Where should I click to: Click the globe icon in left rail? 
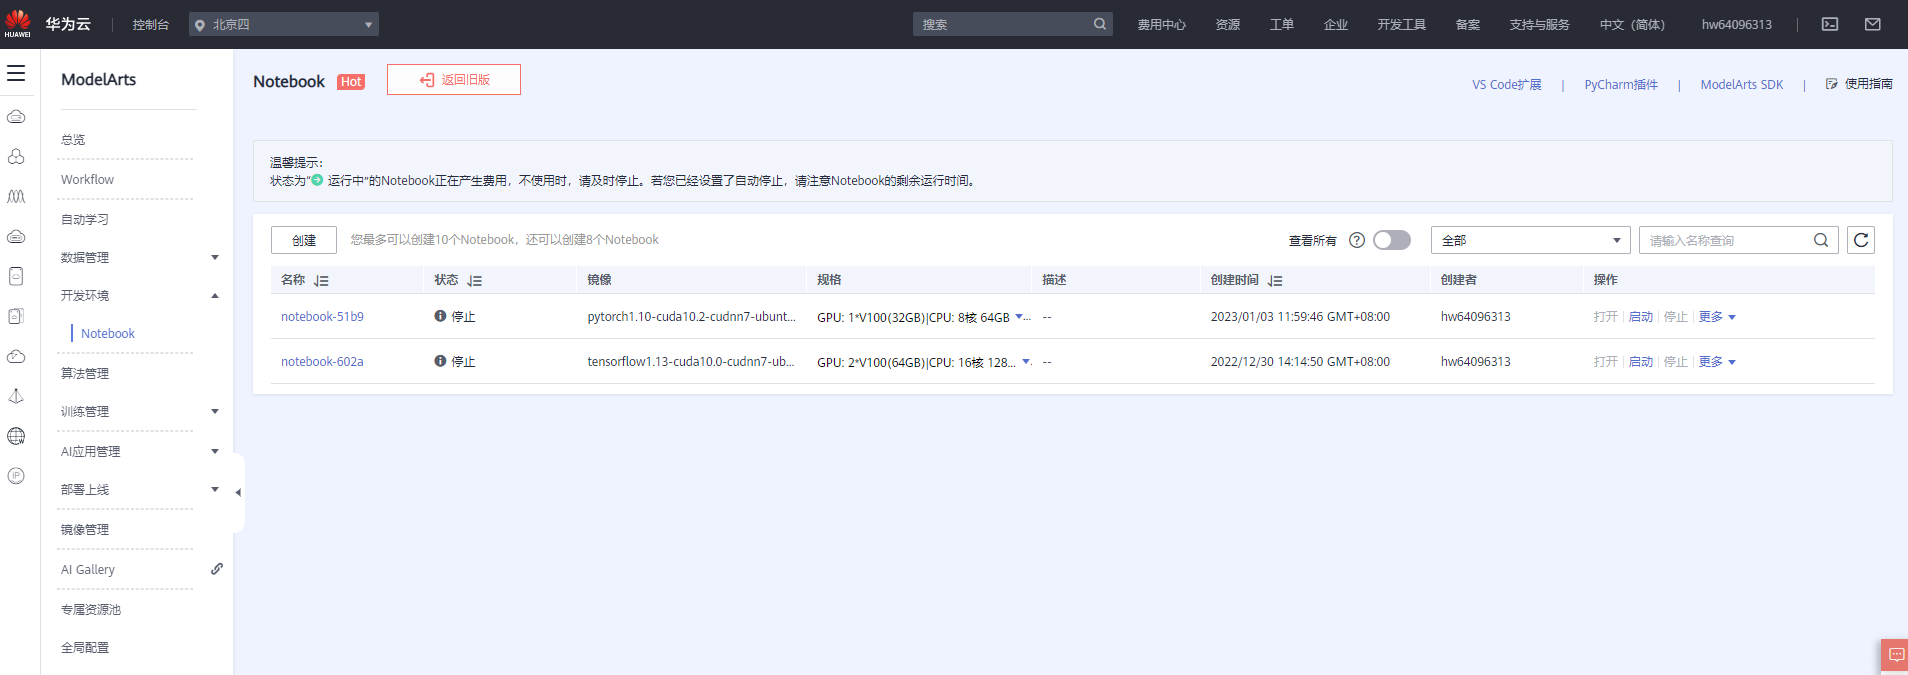pyautogui.click(x=16, y=436)
